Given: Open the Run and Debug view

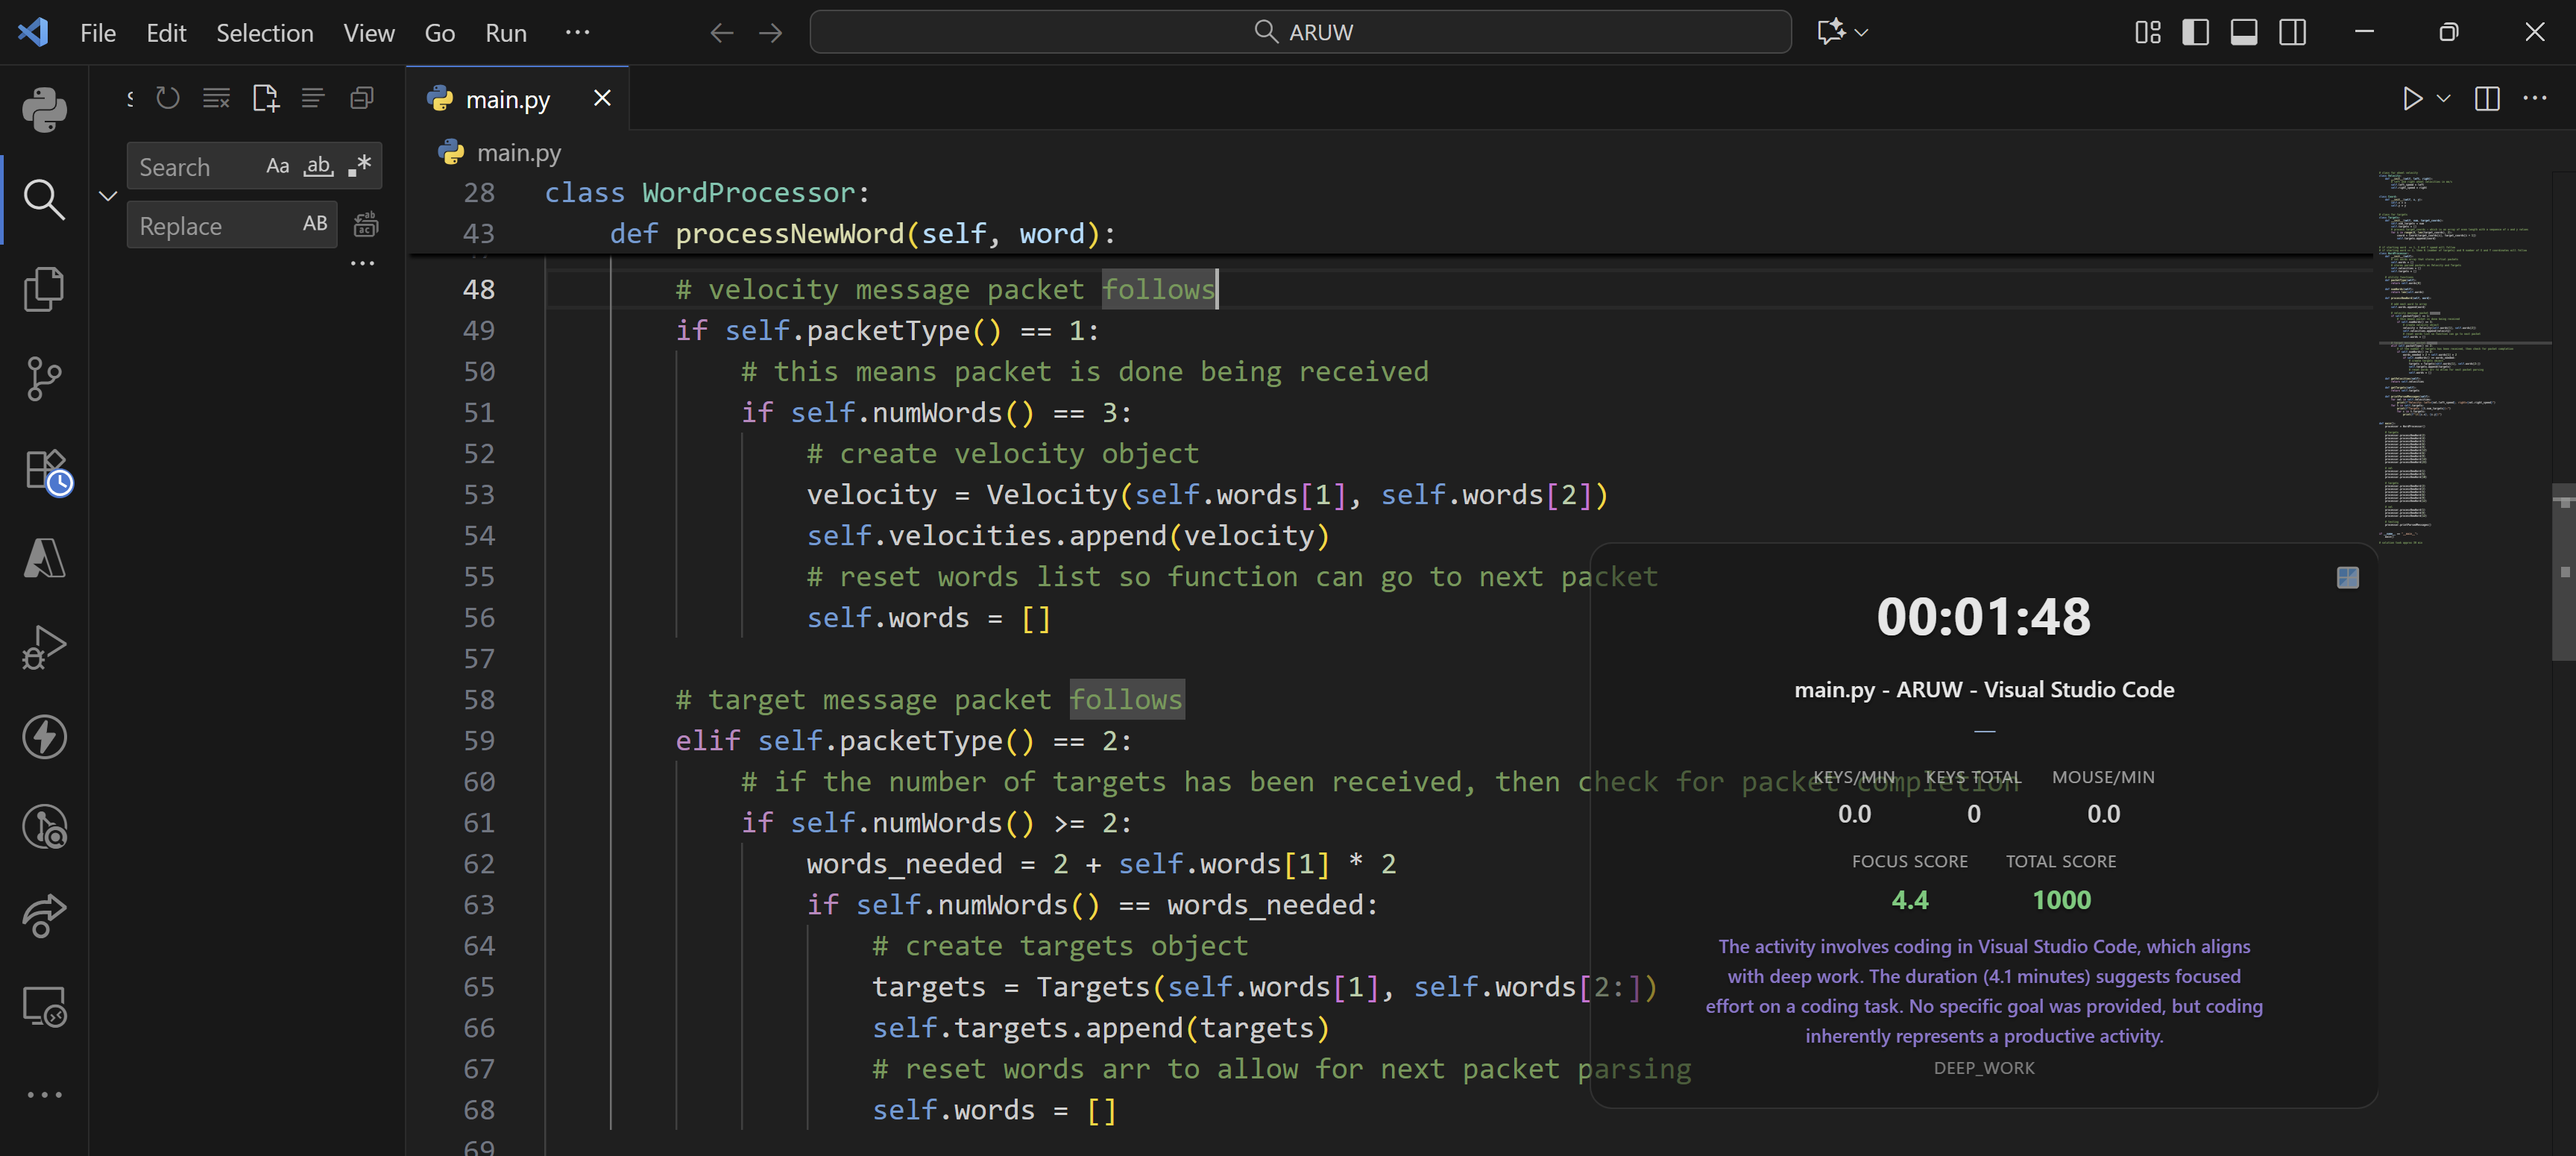Looking at the screenshot, I should [44, 647].
